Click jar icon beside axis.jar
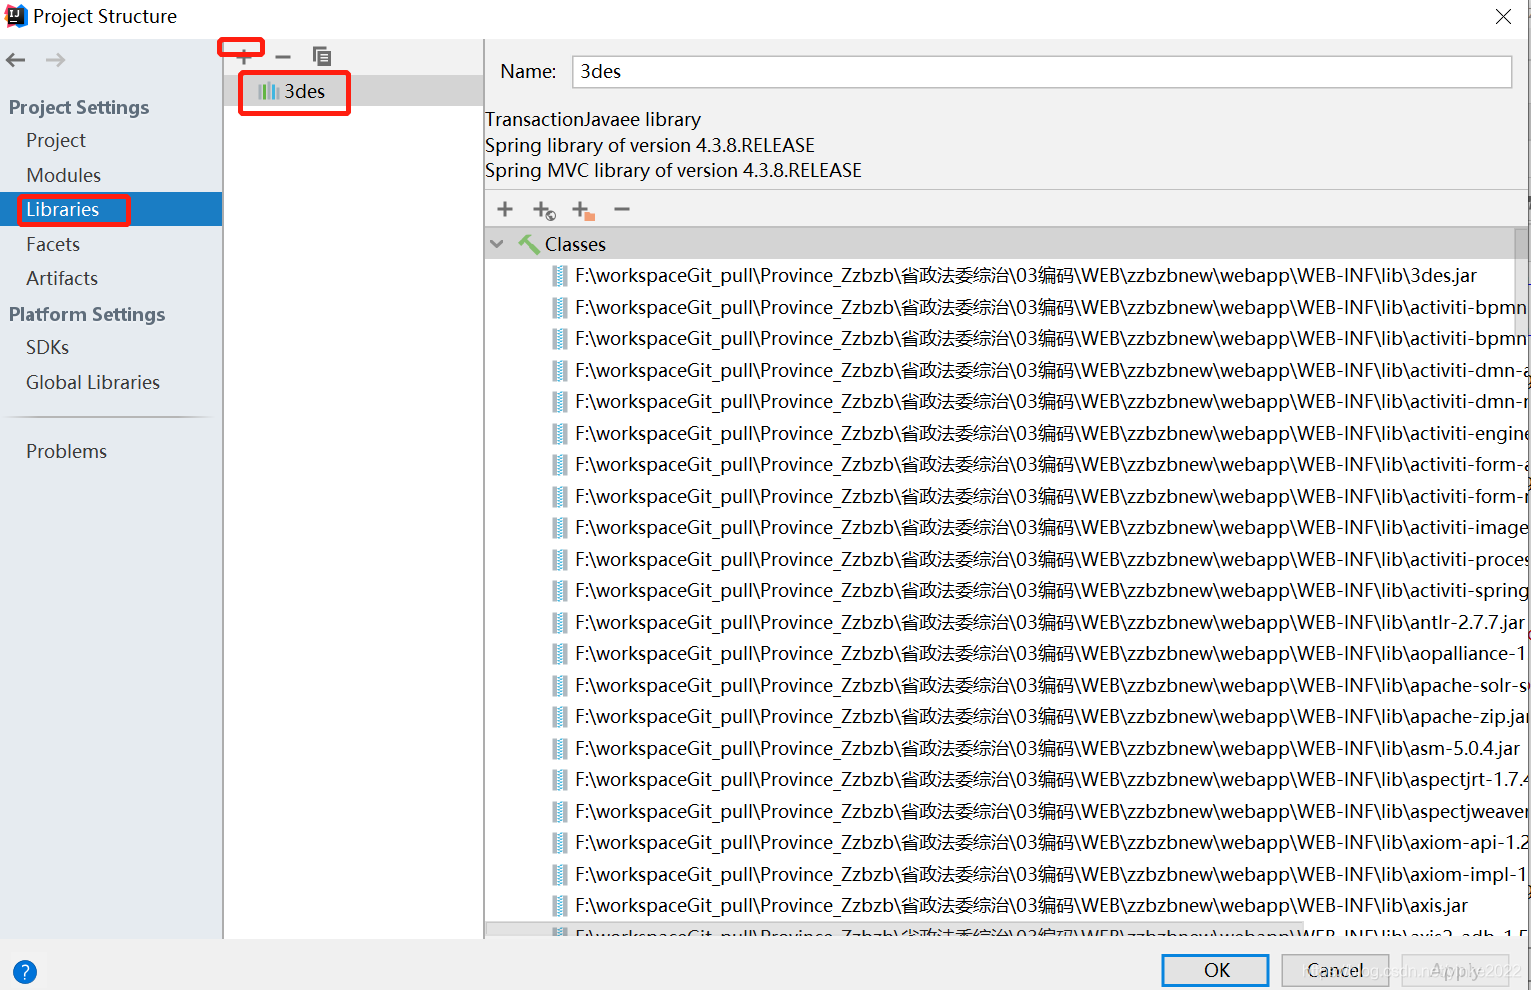The image size is (1531, 990). [x=560, y=906]
